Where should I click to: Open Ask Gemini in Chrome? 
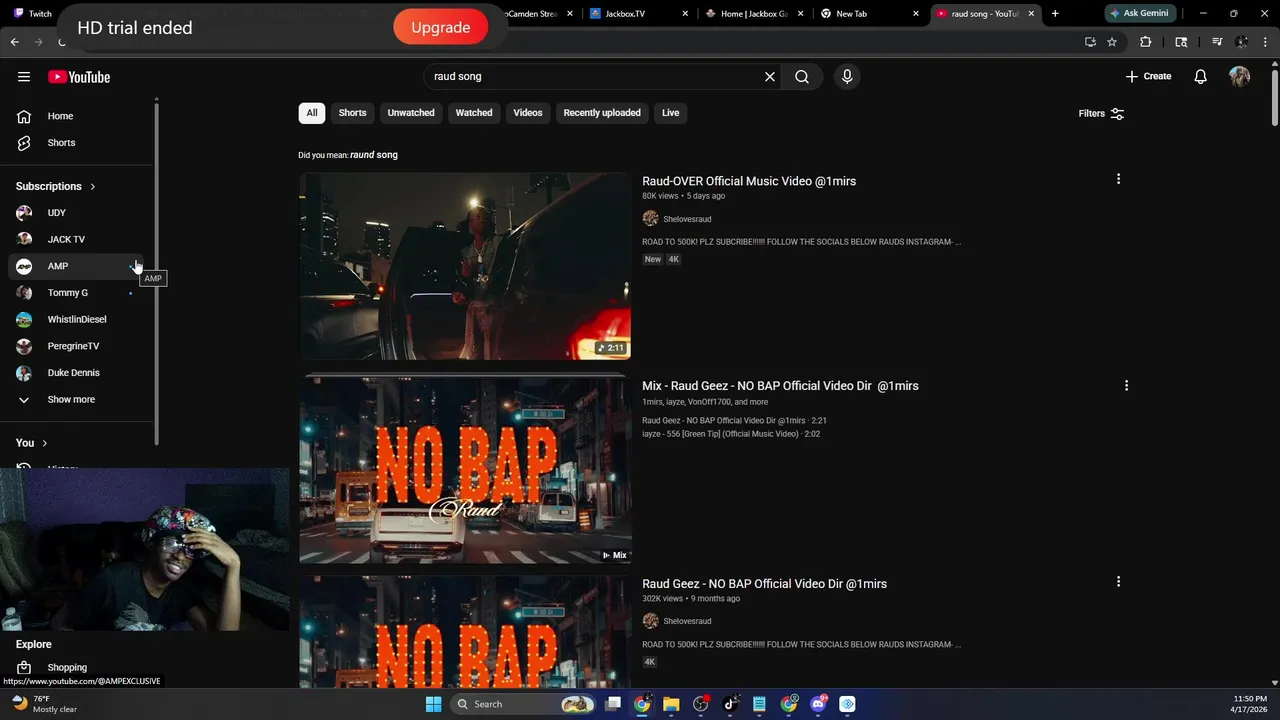click(x=1139, y=14)
